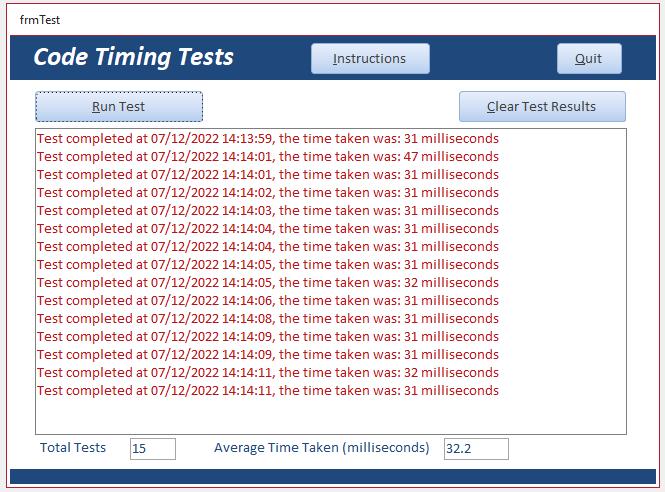Clear Test Results with the button
This screenshot has width=665, height=492.
point(542,107)
